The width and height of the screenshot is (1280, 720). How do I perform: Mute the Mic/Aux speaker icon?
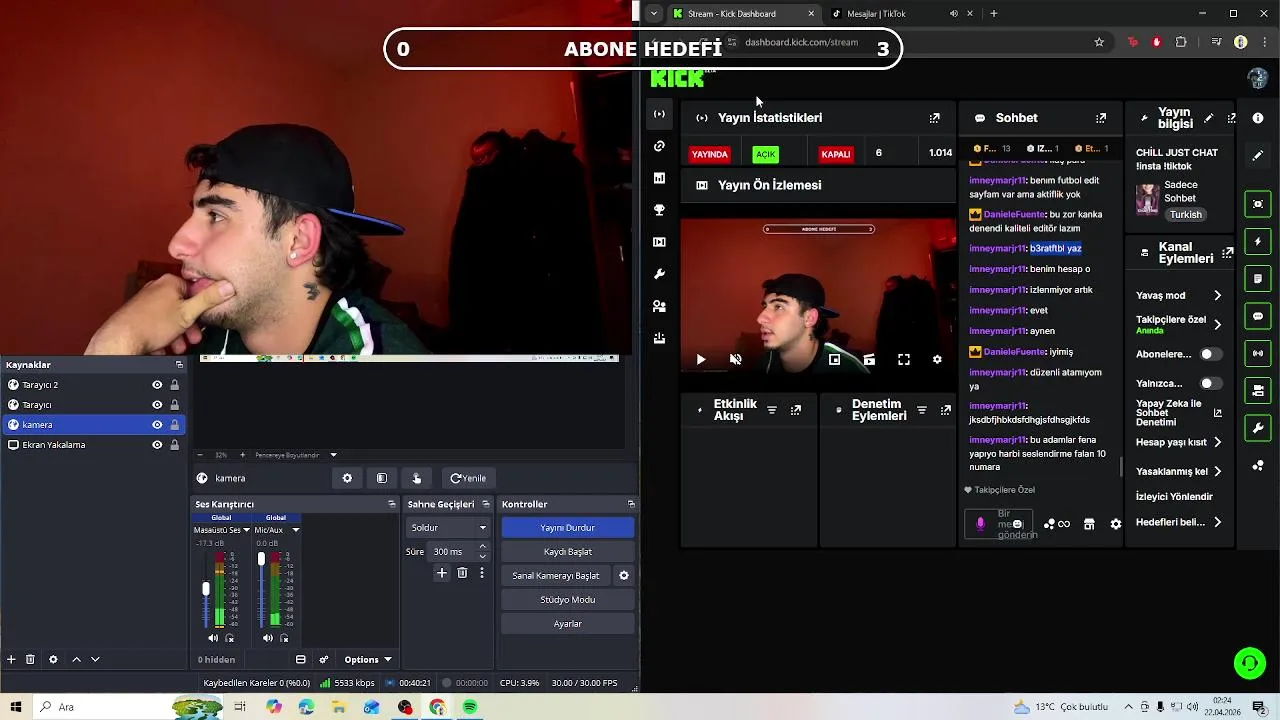(267, 638)
